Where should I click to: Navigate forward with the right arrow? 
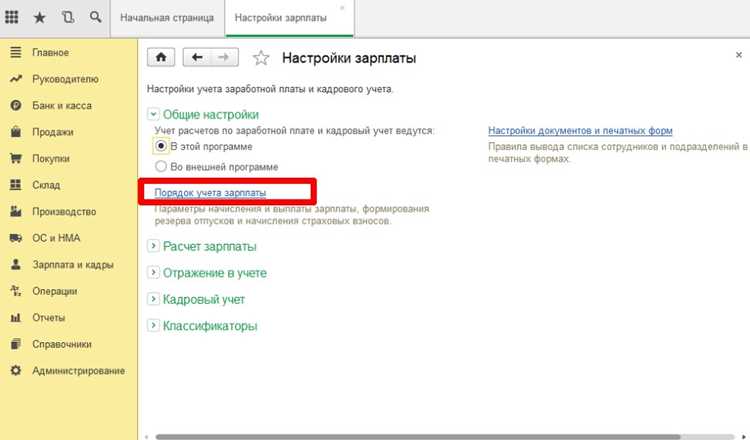tap(224, 57)
